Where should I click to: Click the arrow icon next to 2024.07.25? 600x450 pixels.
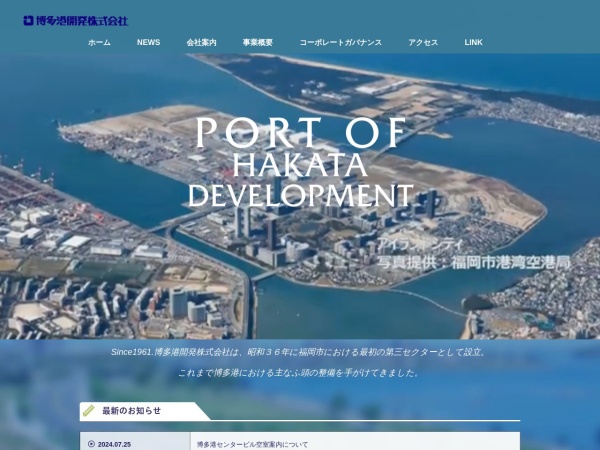coord(91,444)
